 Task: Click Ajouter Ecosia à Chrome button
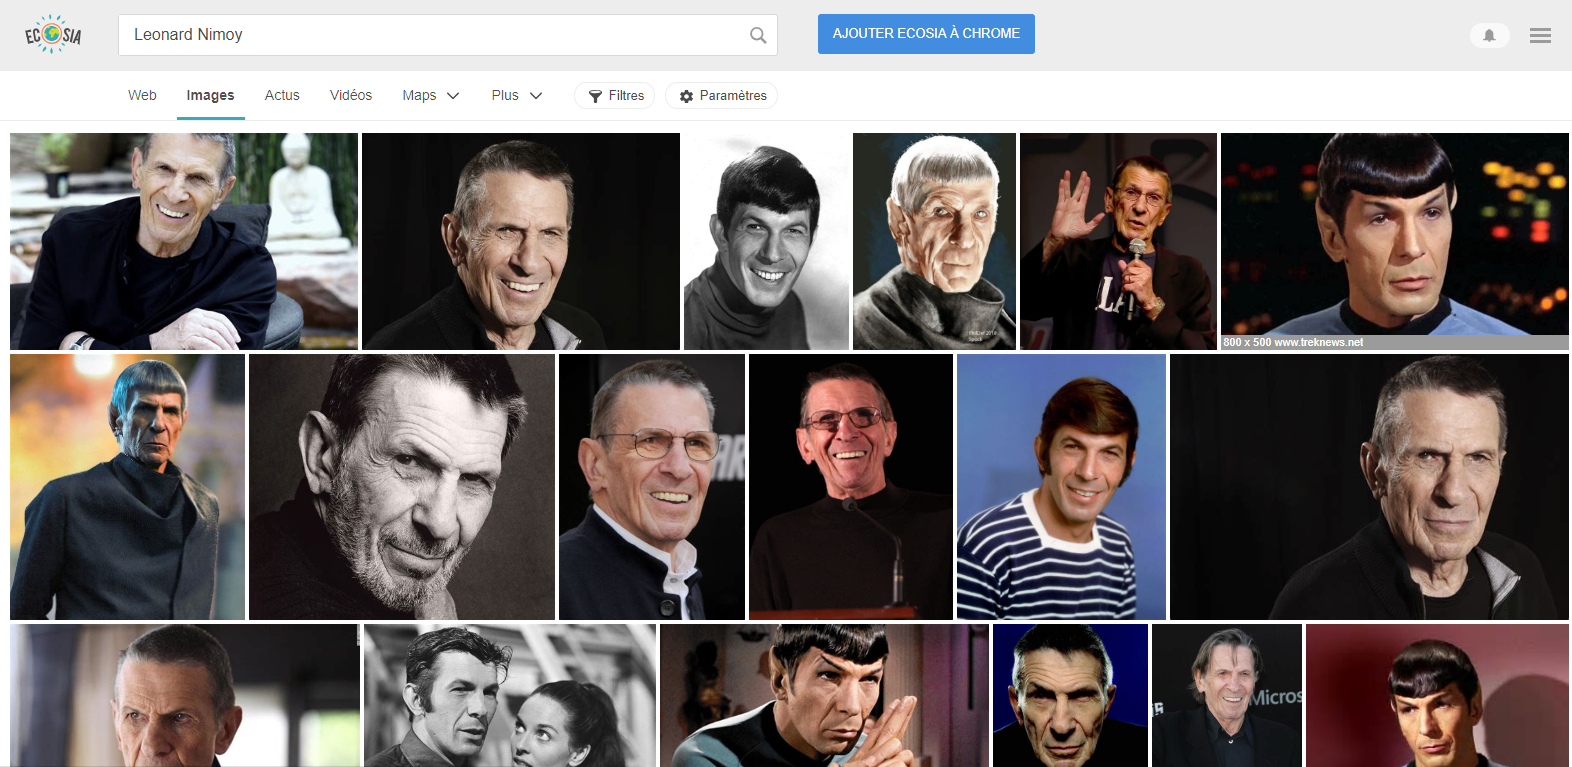(926, 34)
